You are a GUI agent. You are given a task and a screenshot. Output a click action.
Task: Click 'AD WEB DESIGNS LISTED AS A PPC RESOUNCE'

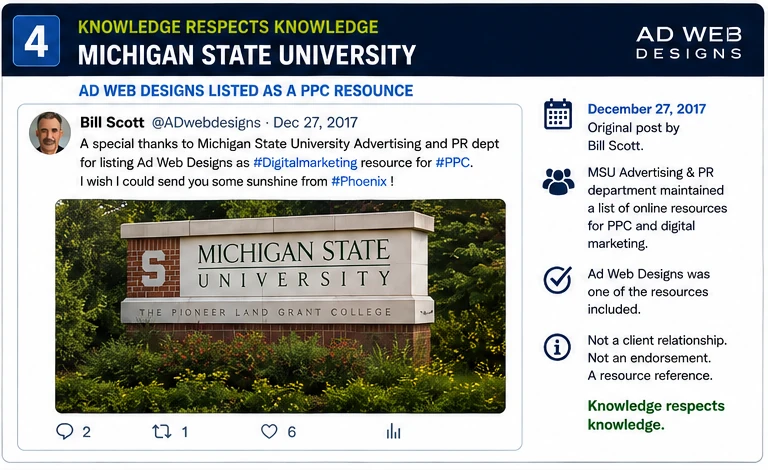click(246, 91)
